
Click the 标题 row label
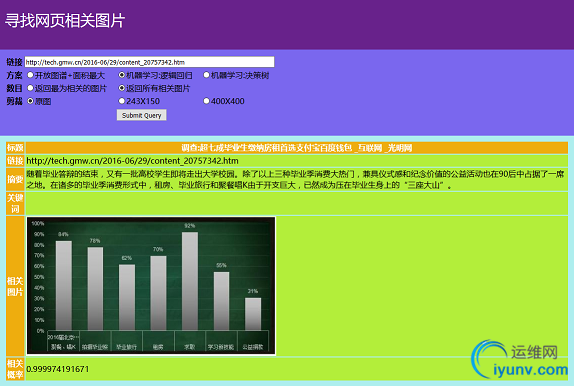(15, 148)
